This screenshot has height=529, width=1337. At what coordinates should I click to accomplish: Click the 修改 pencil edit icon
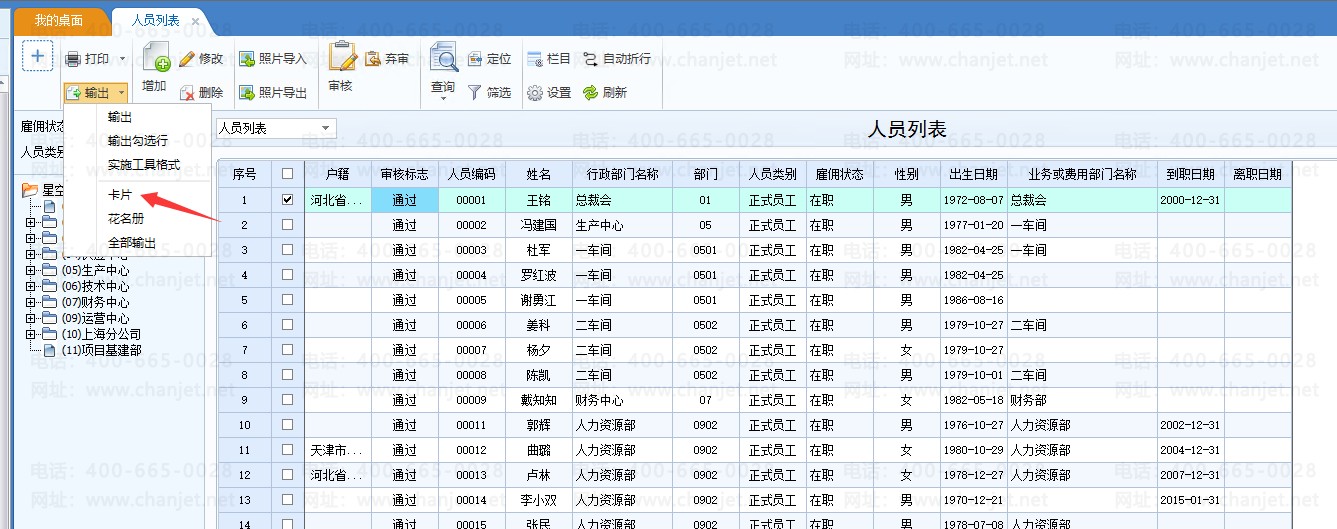[x=187, y=59]
